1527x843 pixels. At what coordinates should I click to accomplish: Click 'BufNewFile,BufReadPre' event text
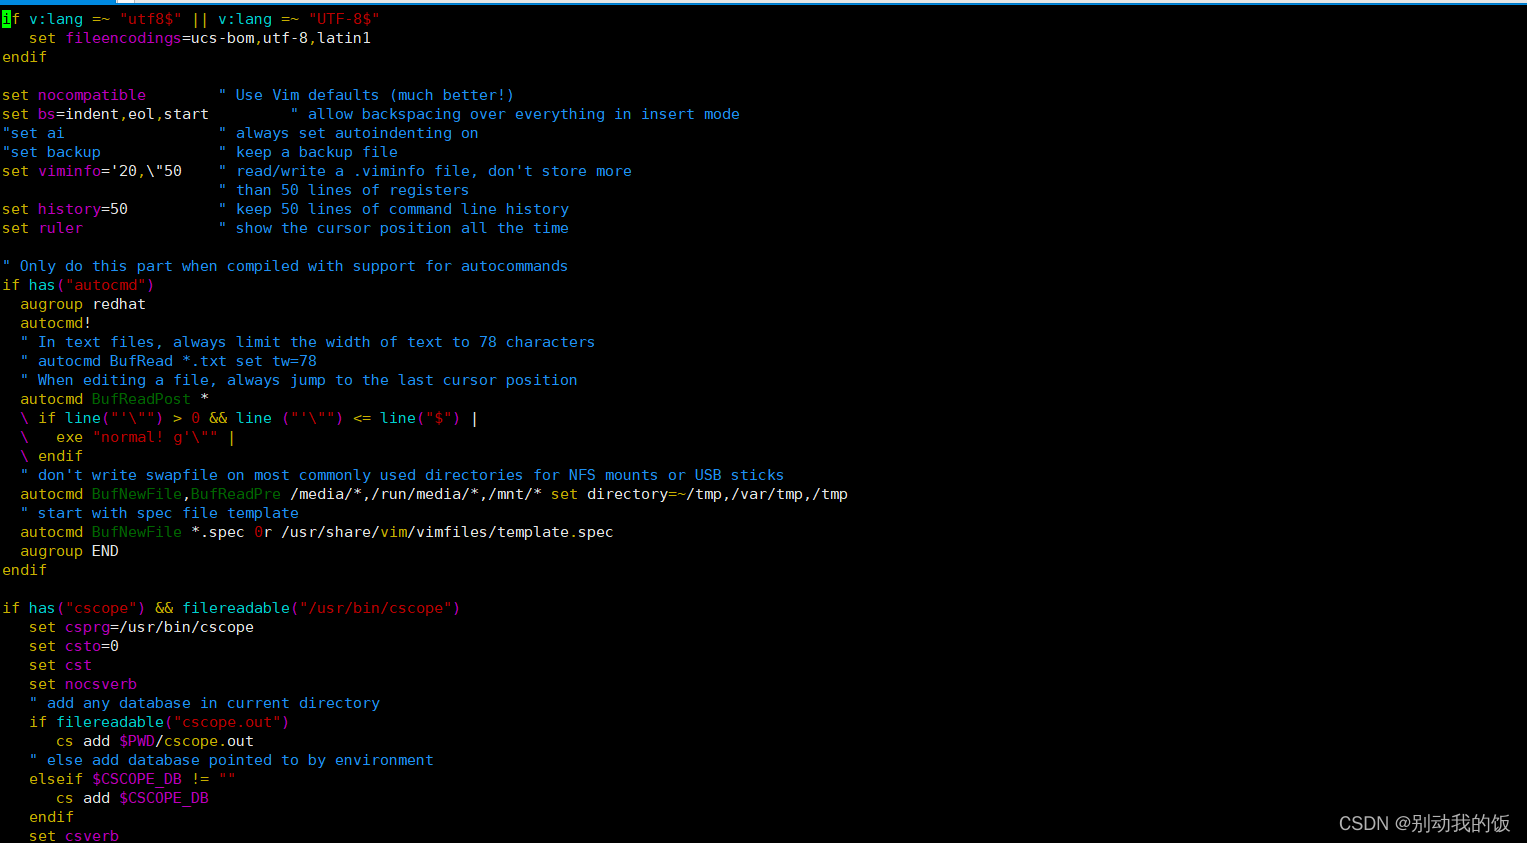tap(186, 494)
